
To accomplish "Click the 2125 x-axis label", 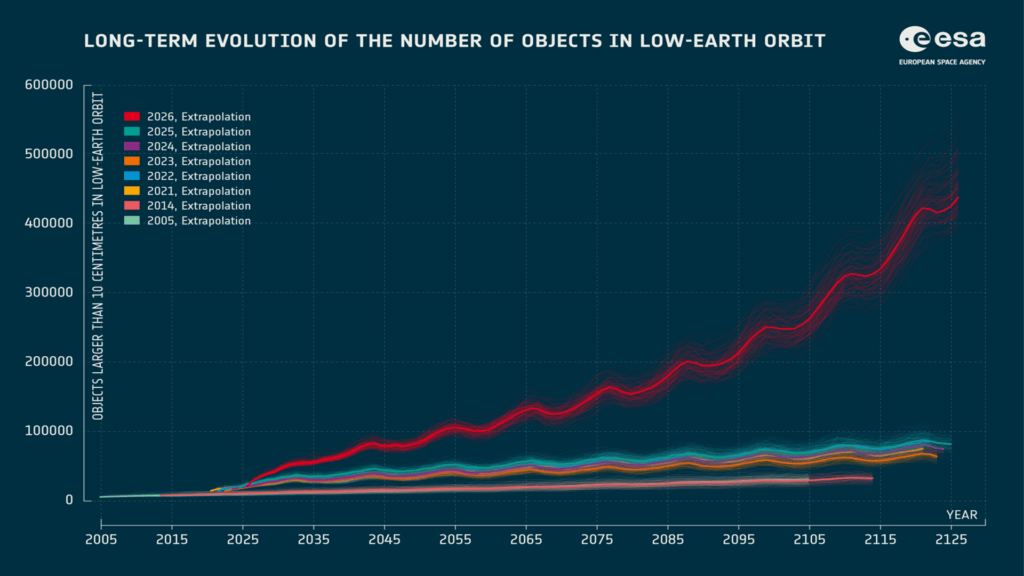I will click(x=952, y=540).
